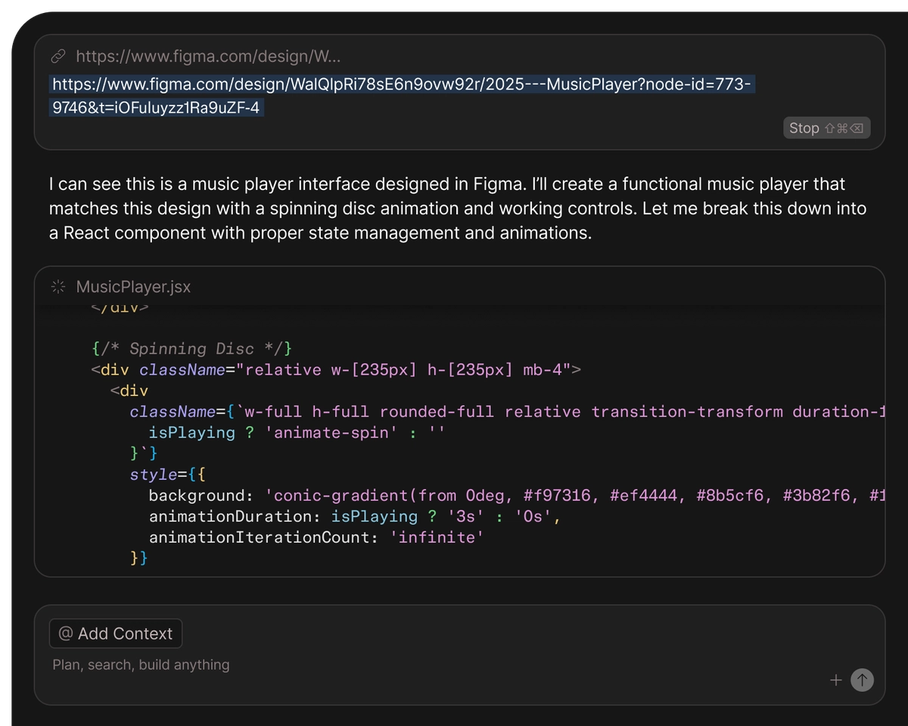
Task: Open the MusicPlayer.jsx file label
Action: pyautogui.click(x=133, y=287)
